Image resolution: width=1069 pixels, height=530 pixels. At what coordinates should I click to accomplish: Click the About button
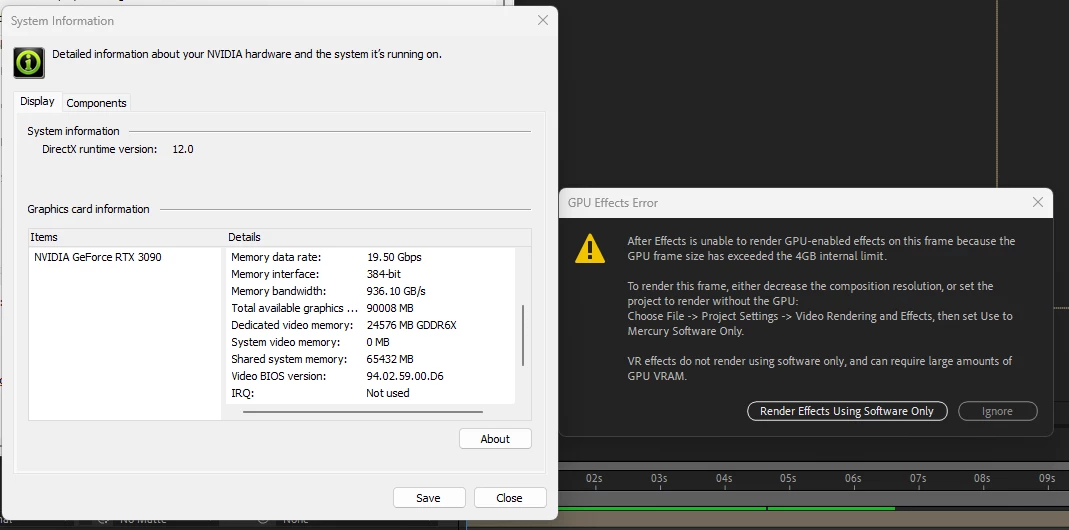pos(495,439)
